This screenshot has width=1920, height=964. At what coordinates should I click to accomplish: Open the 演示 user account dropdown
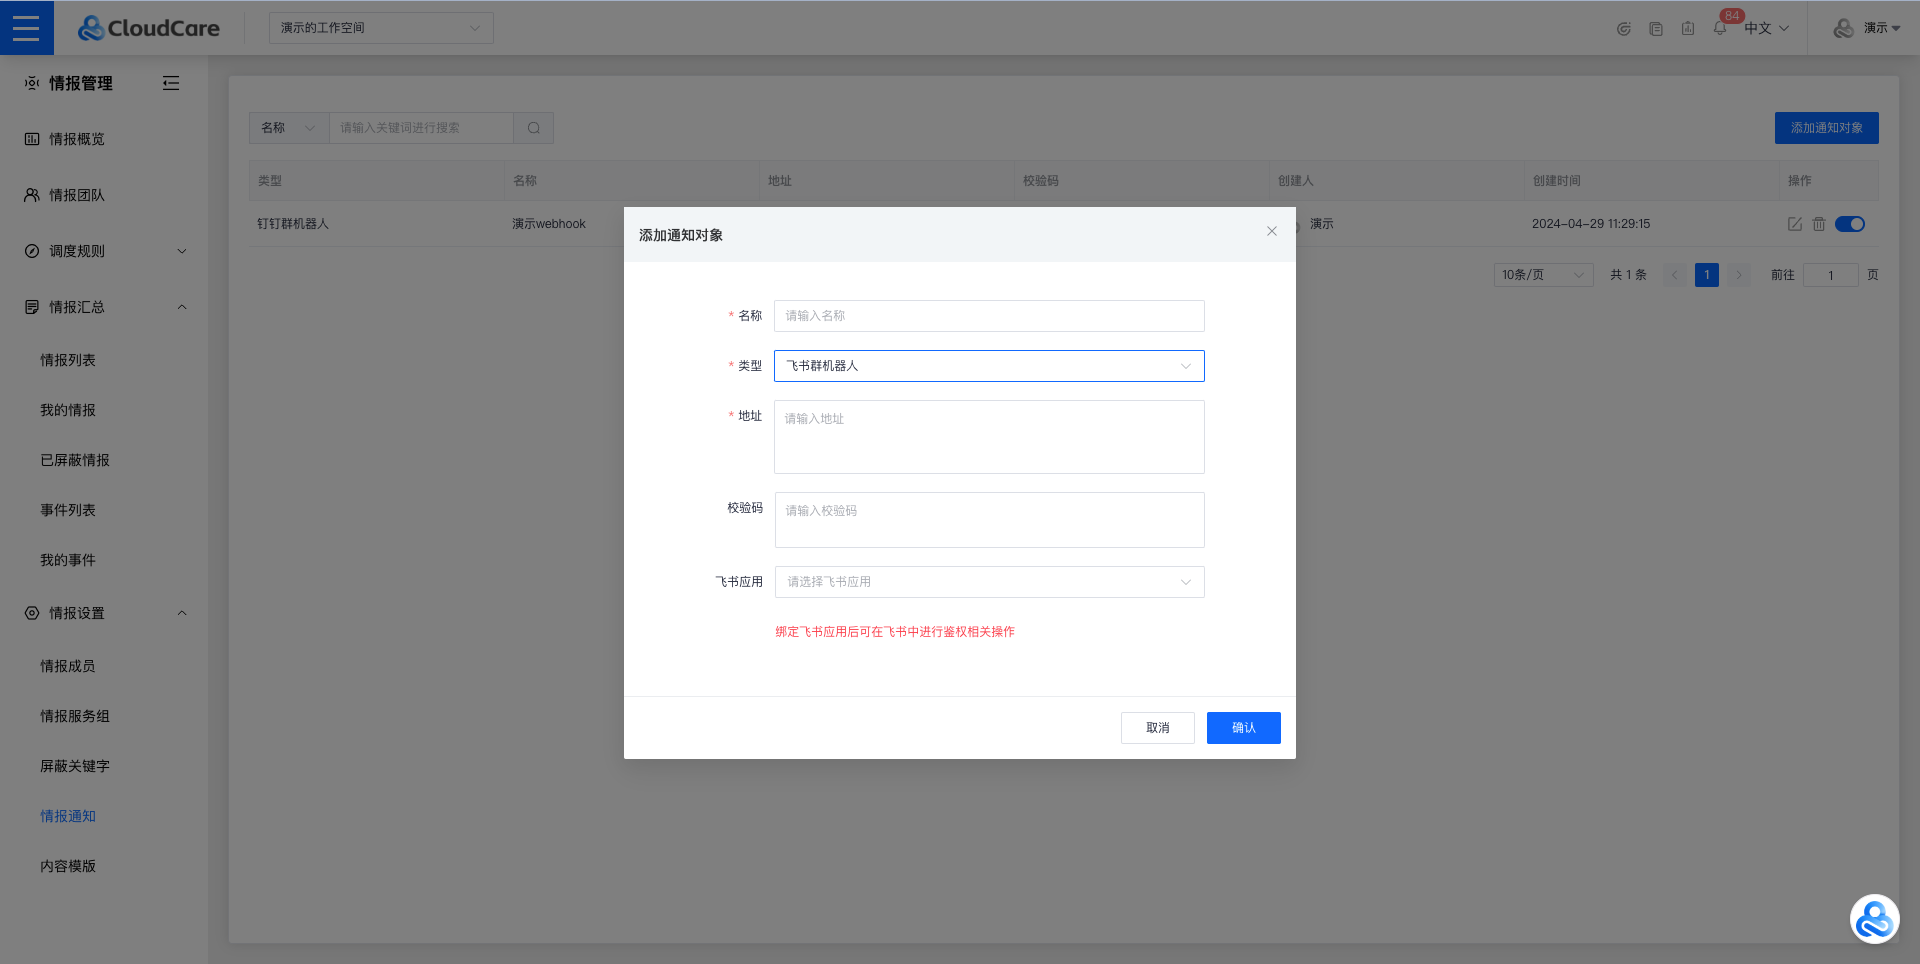pyautogui.click(x=1881, y=28)
